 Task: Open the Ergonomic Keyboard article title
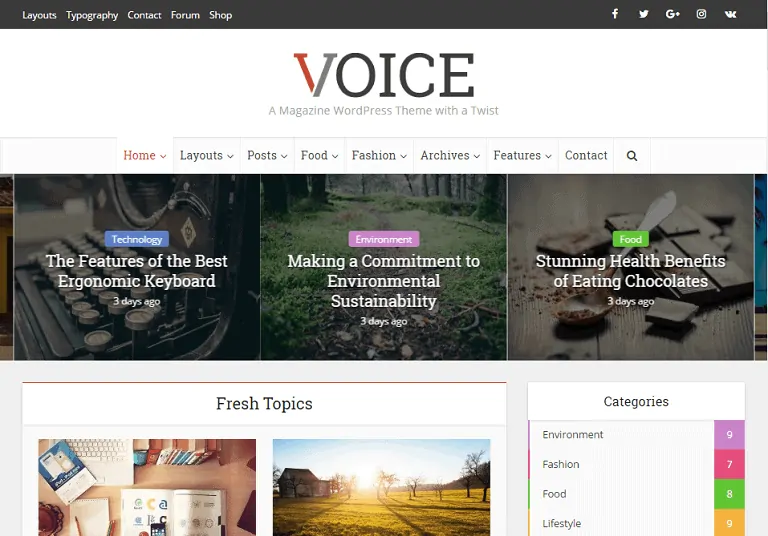coord(137,271)
